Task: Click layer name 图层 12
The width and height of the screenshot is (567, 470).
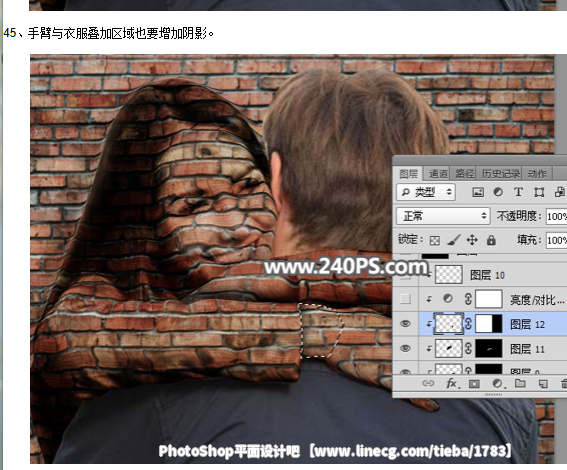Action: point(527,324)
